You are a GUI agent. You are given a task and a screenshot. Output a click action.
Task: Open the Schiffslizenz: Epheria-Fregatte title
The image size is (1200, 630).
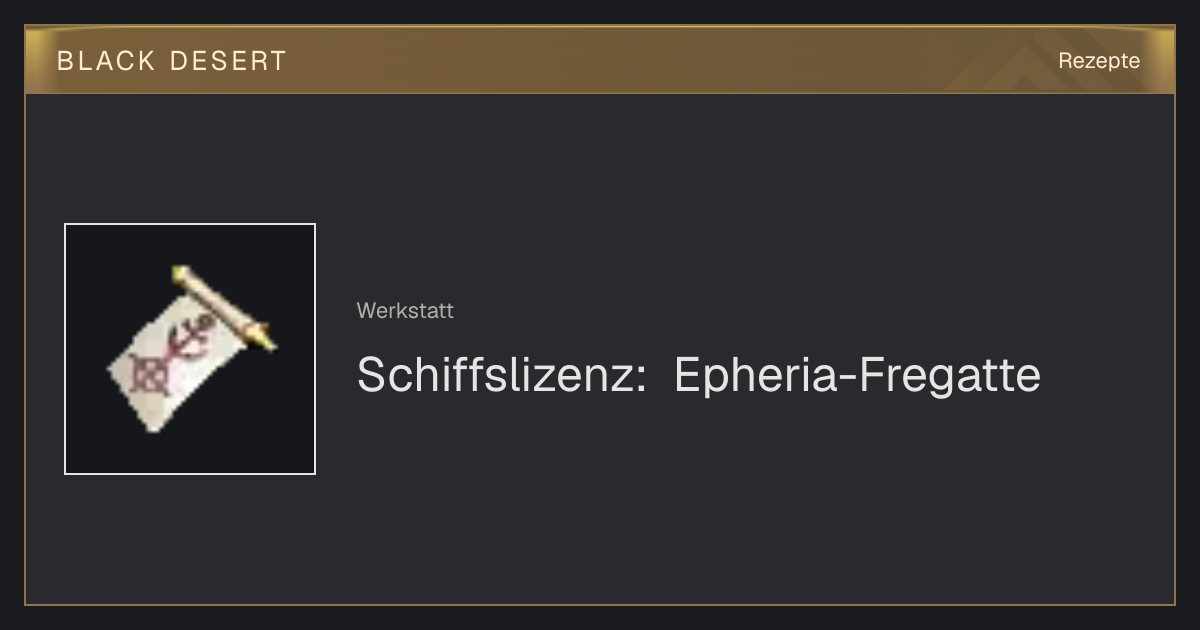click(x=699, y=375)
